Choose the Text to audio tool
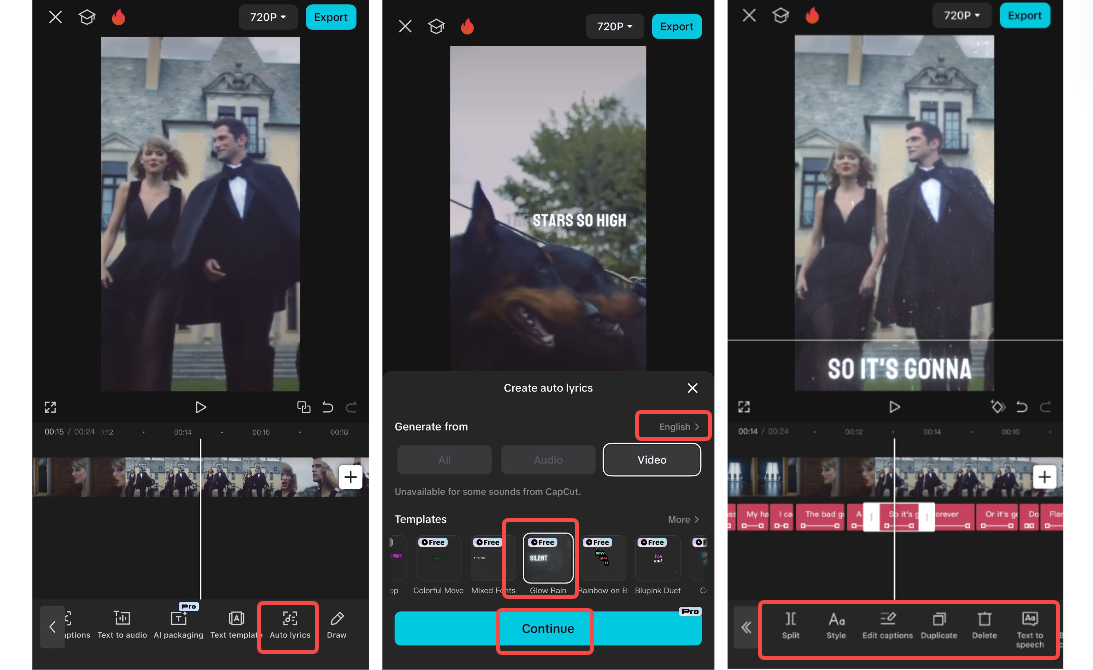1093x670 pixels. (x=122, y=625)
